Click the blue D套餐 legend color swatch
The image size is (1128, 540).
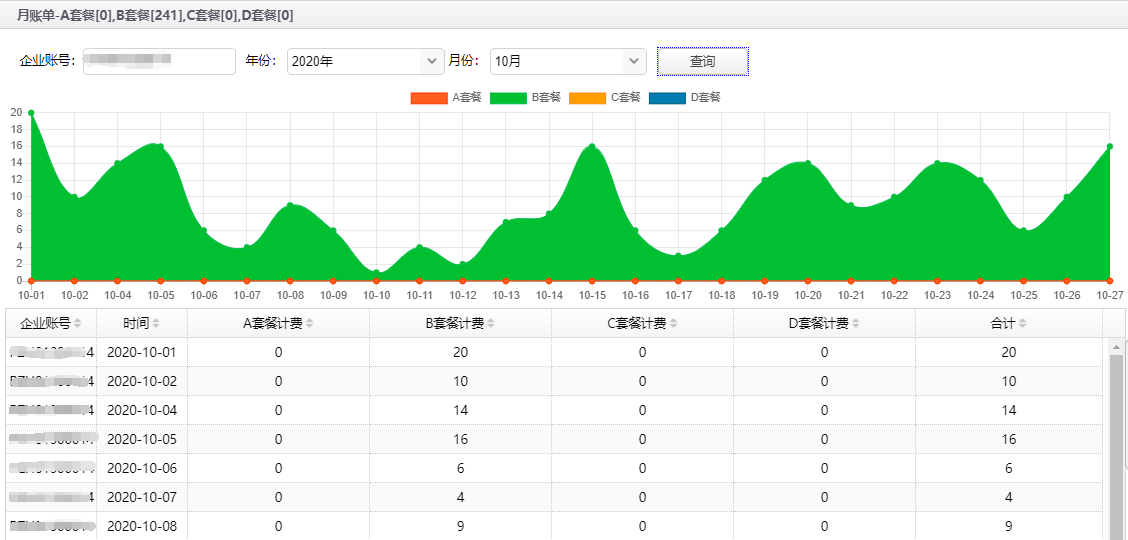[x=667, y=98]
